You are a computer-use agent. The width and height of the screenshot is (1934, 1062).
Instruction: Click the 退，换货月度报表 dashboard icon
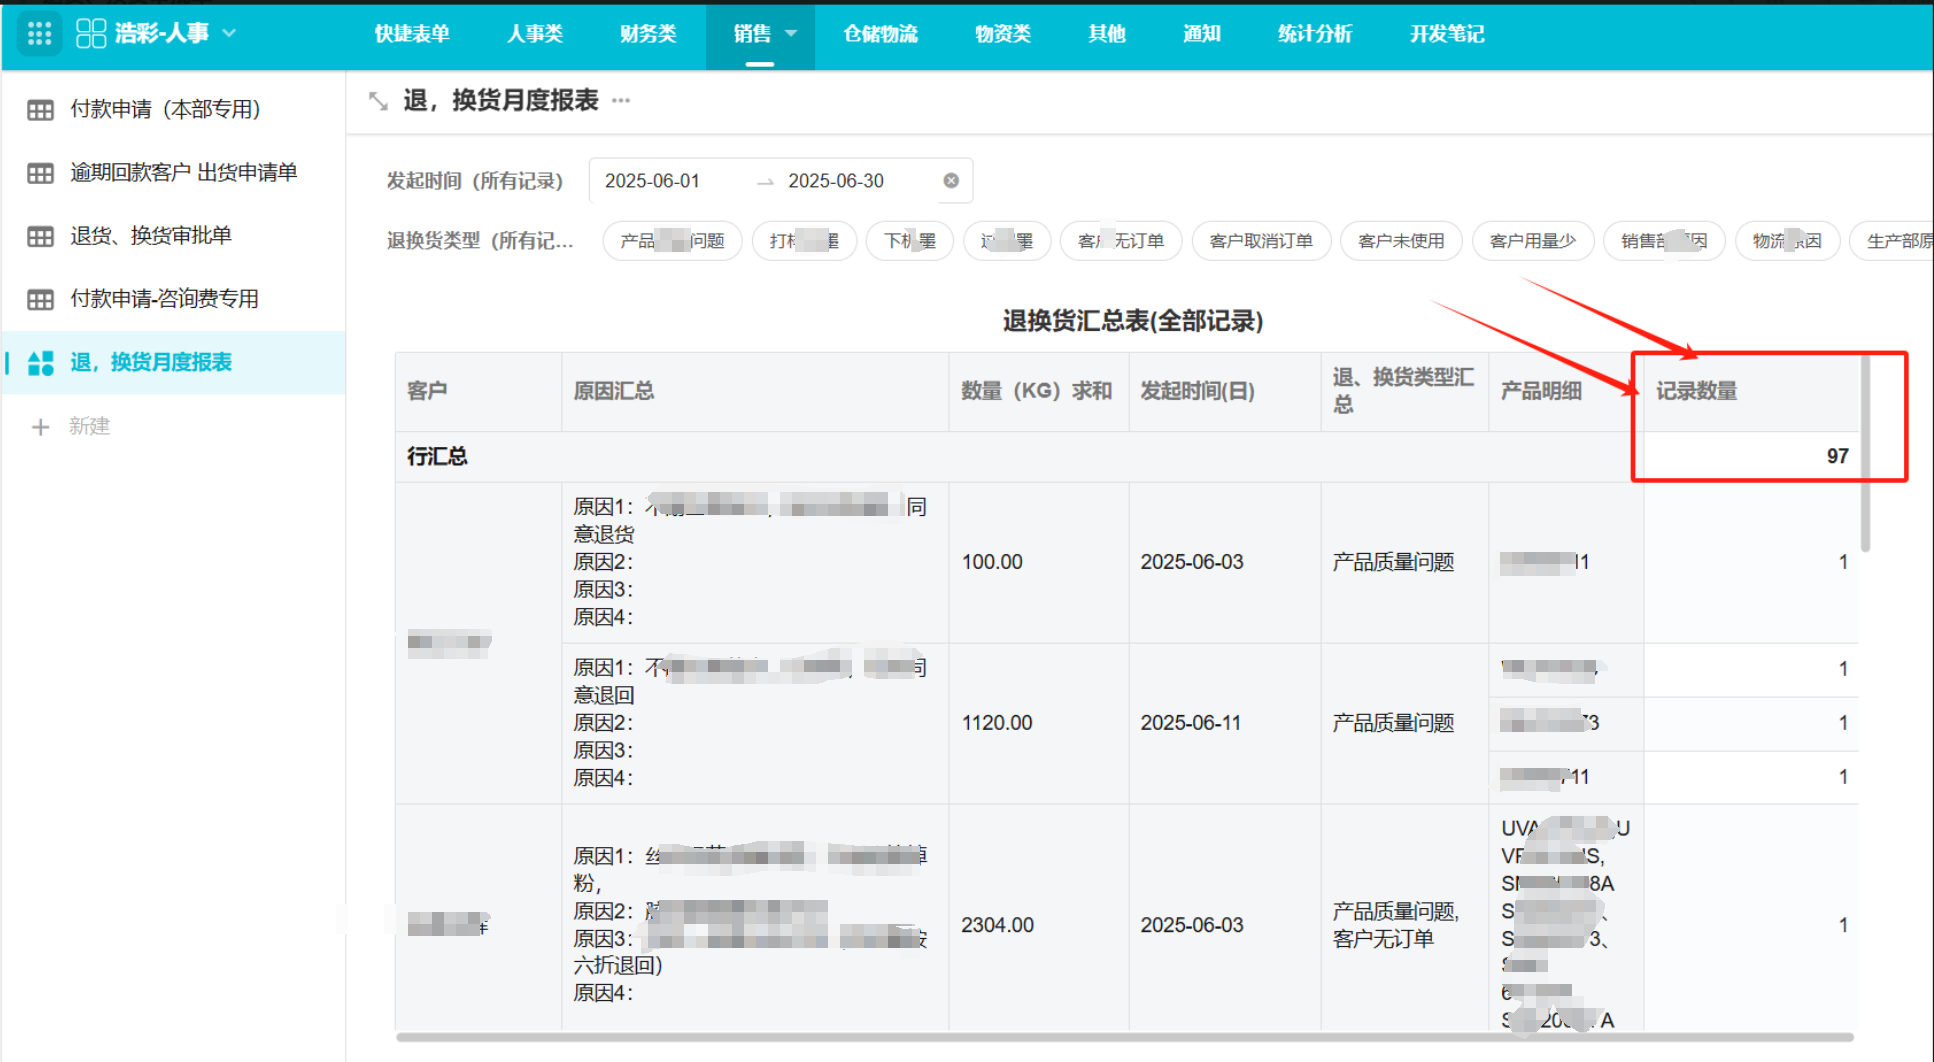pyautogui.click(x=41, y=363)
